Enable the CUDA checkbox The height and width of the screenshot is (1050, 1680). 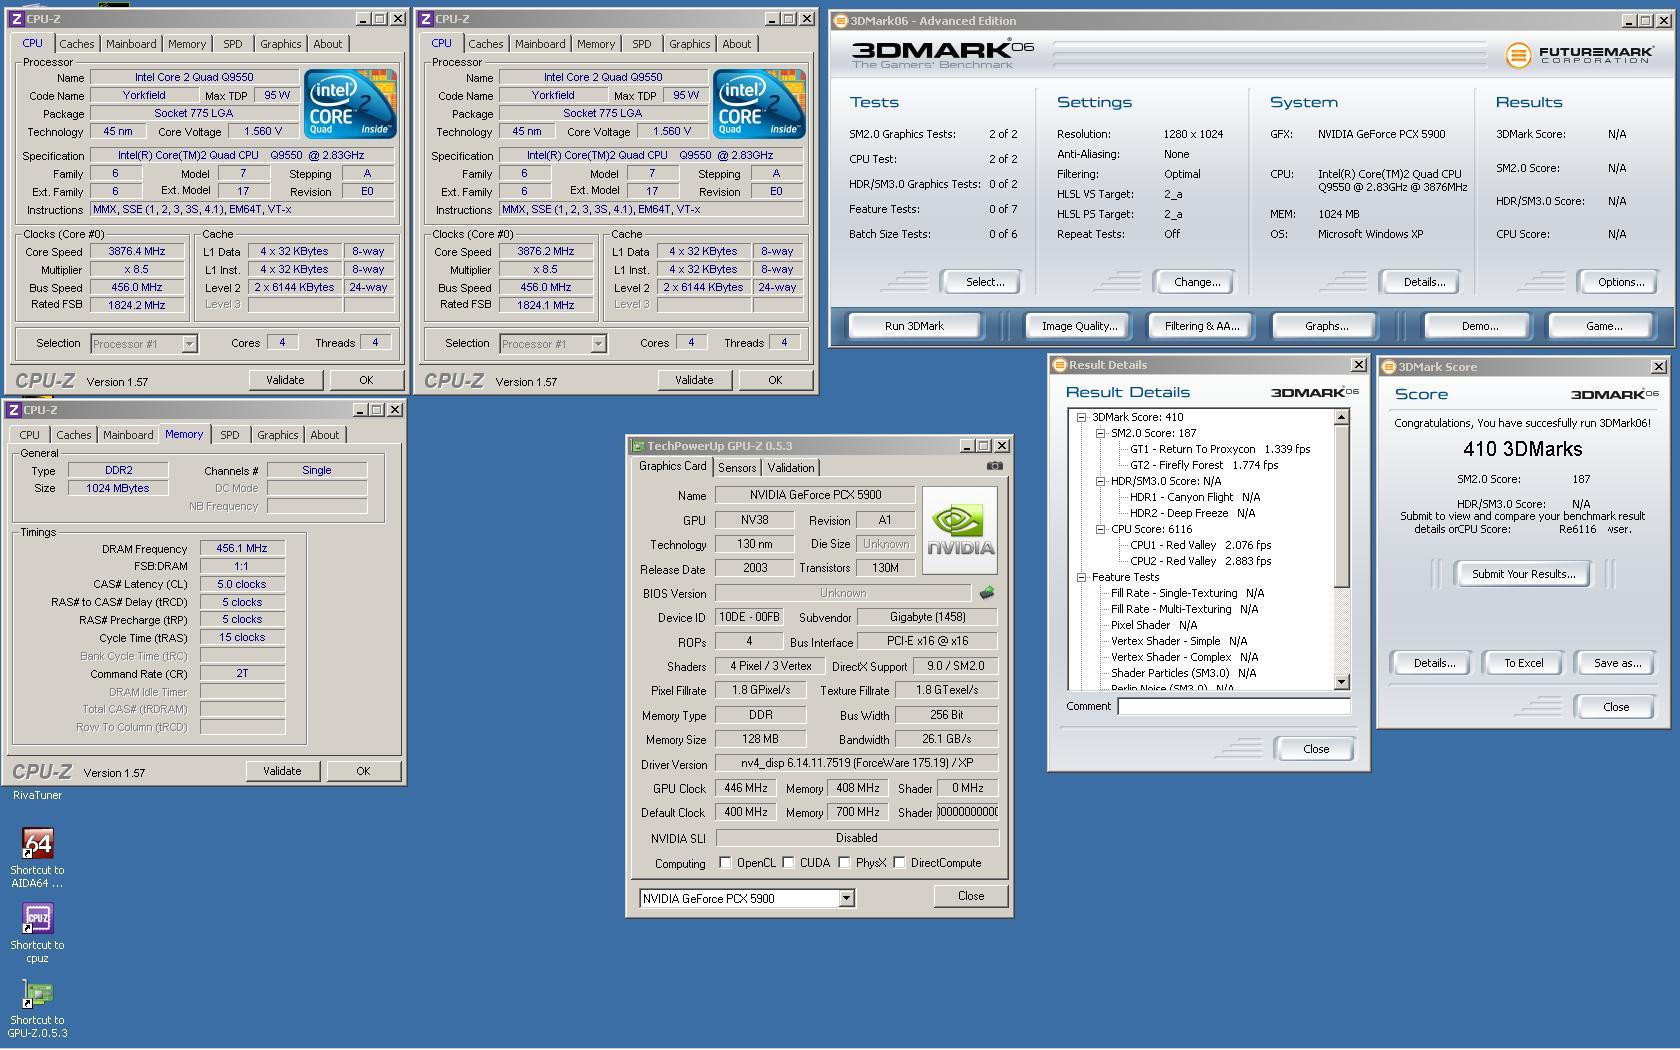tap(788, 863)
